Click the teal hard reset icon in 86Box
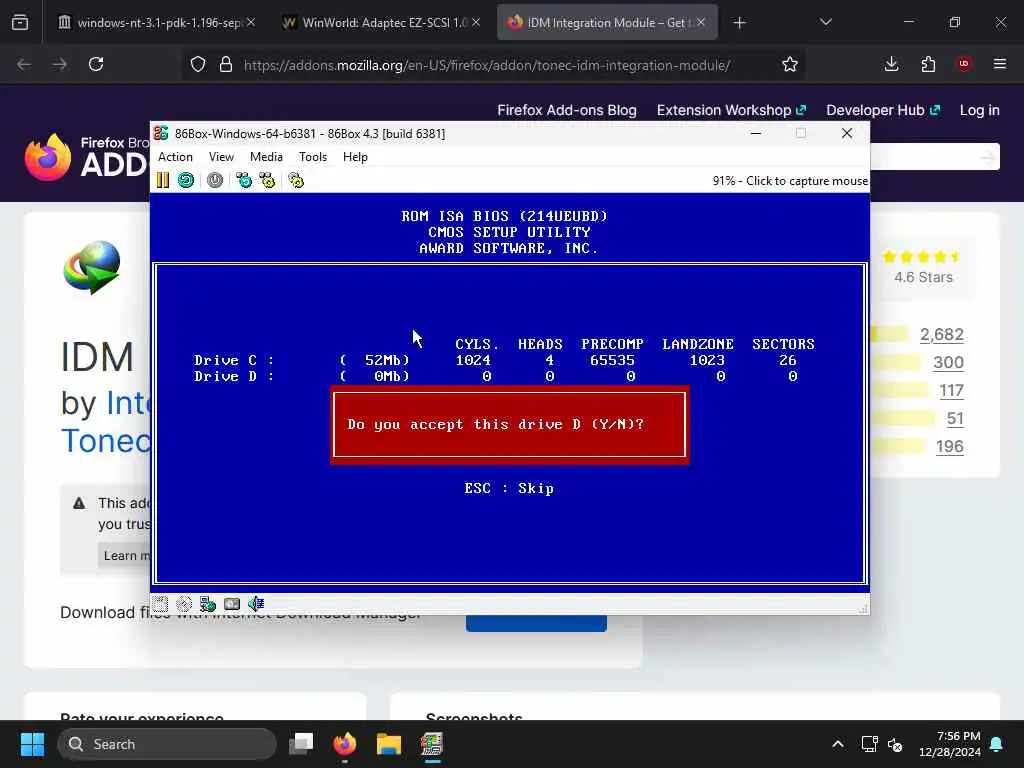This screenshot has width=1024, height=768. click(186, 180)
